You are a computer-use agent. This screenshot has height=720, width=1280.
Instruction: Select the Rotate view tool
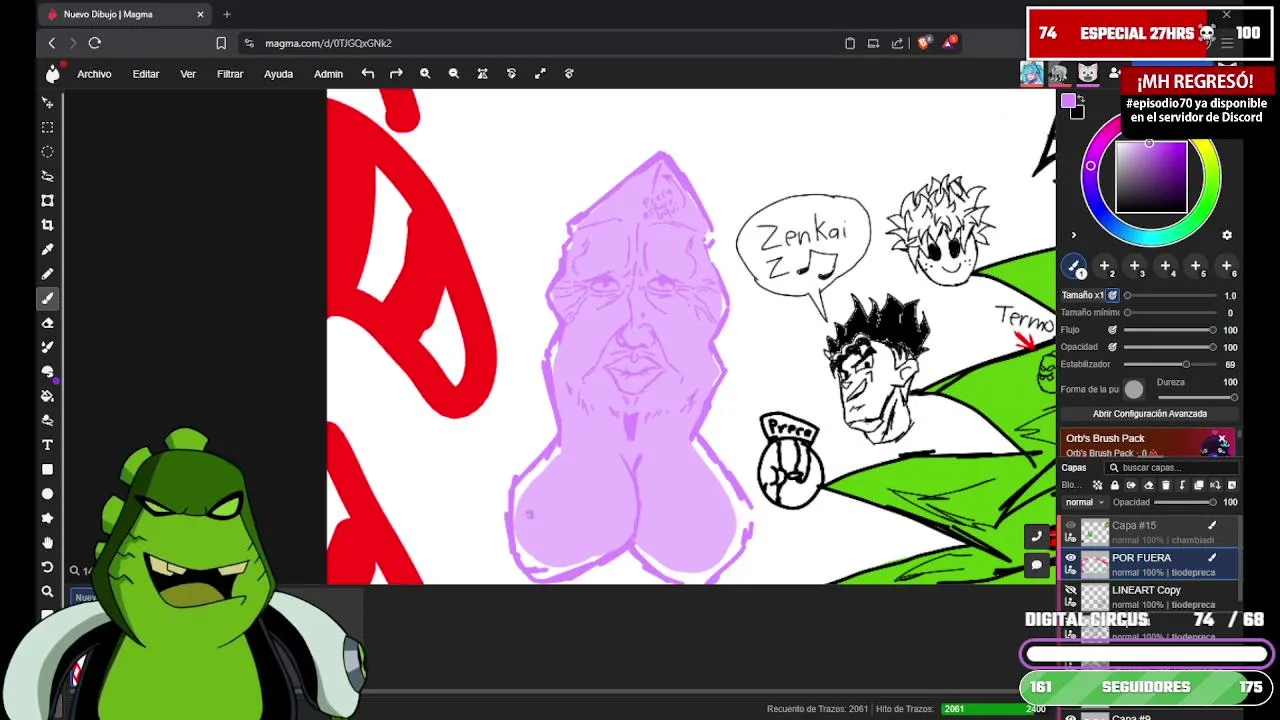[x=47, y=567]
